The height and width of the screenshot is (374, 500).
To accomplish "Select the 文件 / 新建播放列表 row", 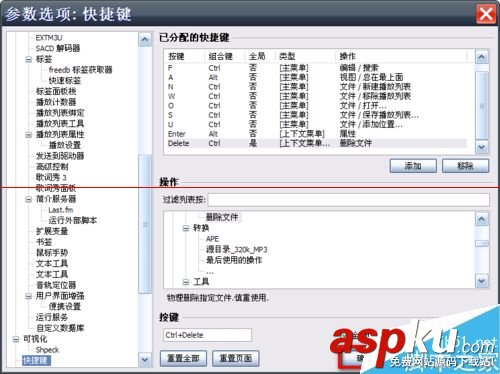I will 317,87.
